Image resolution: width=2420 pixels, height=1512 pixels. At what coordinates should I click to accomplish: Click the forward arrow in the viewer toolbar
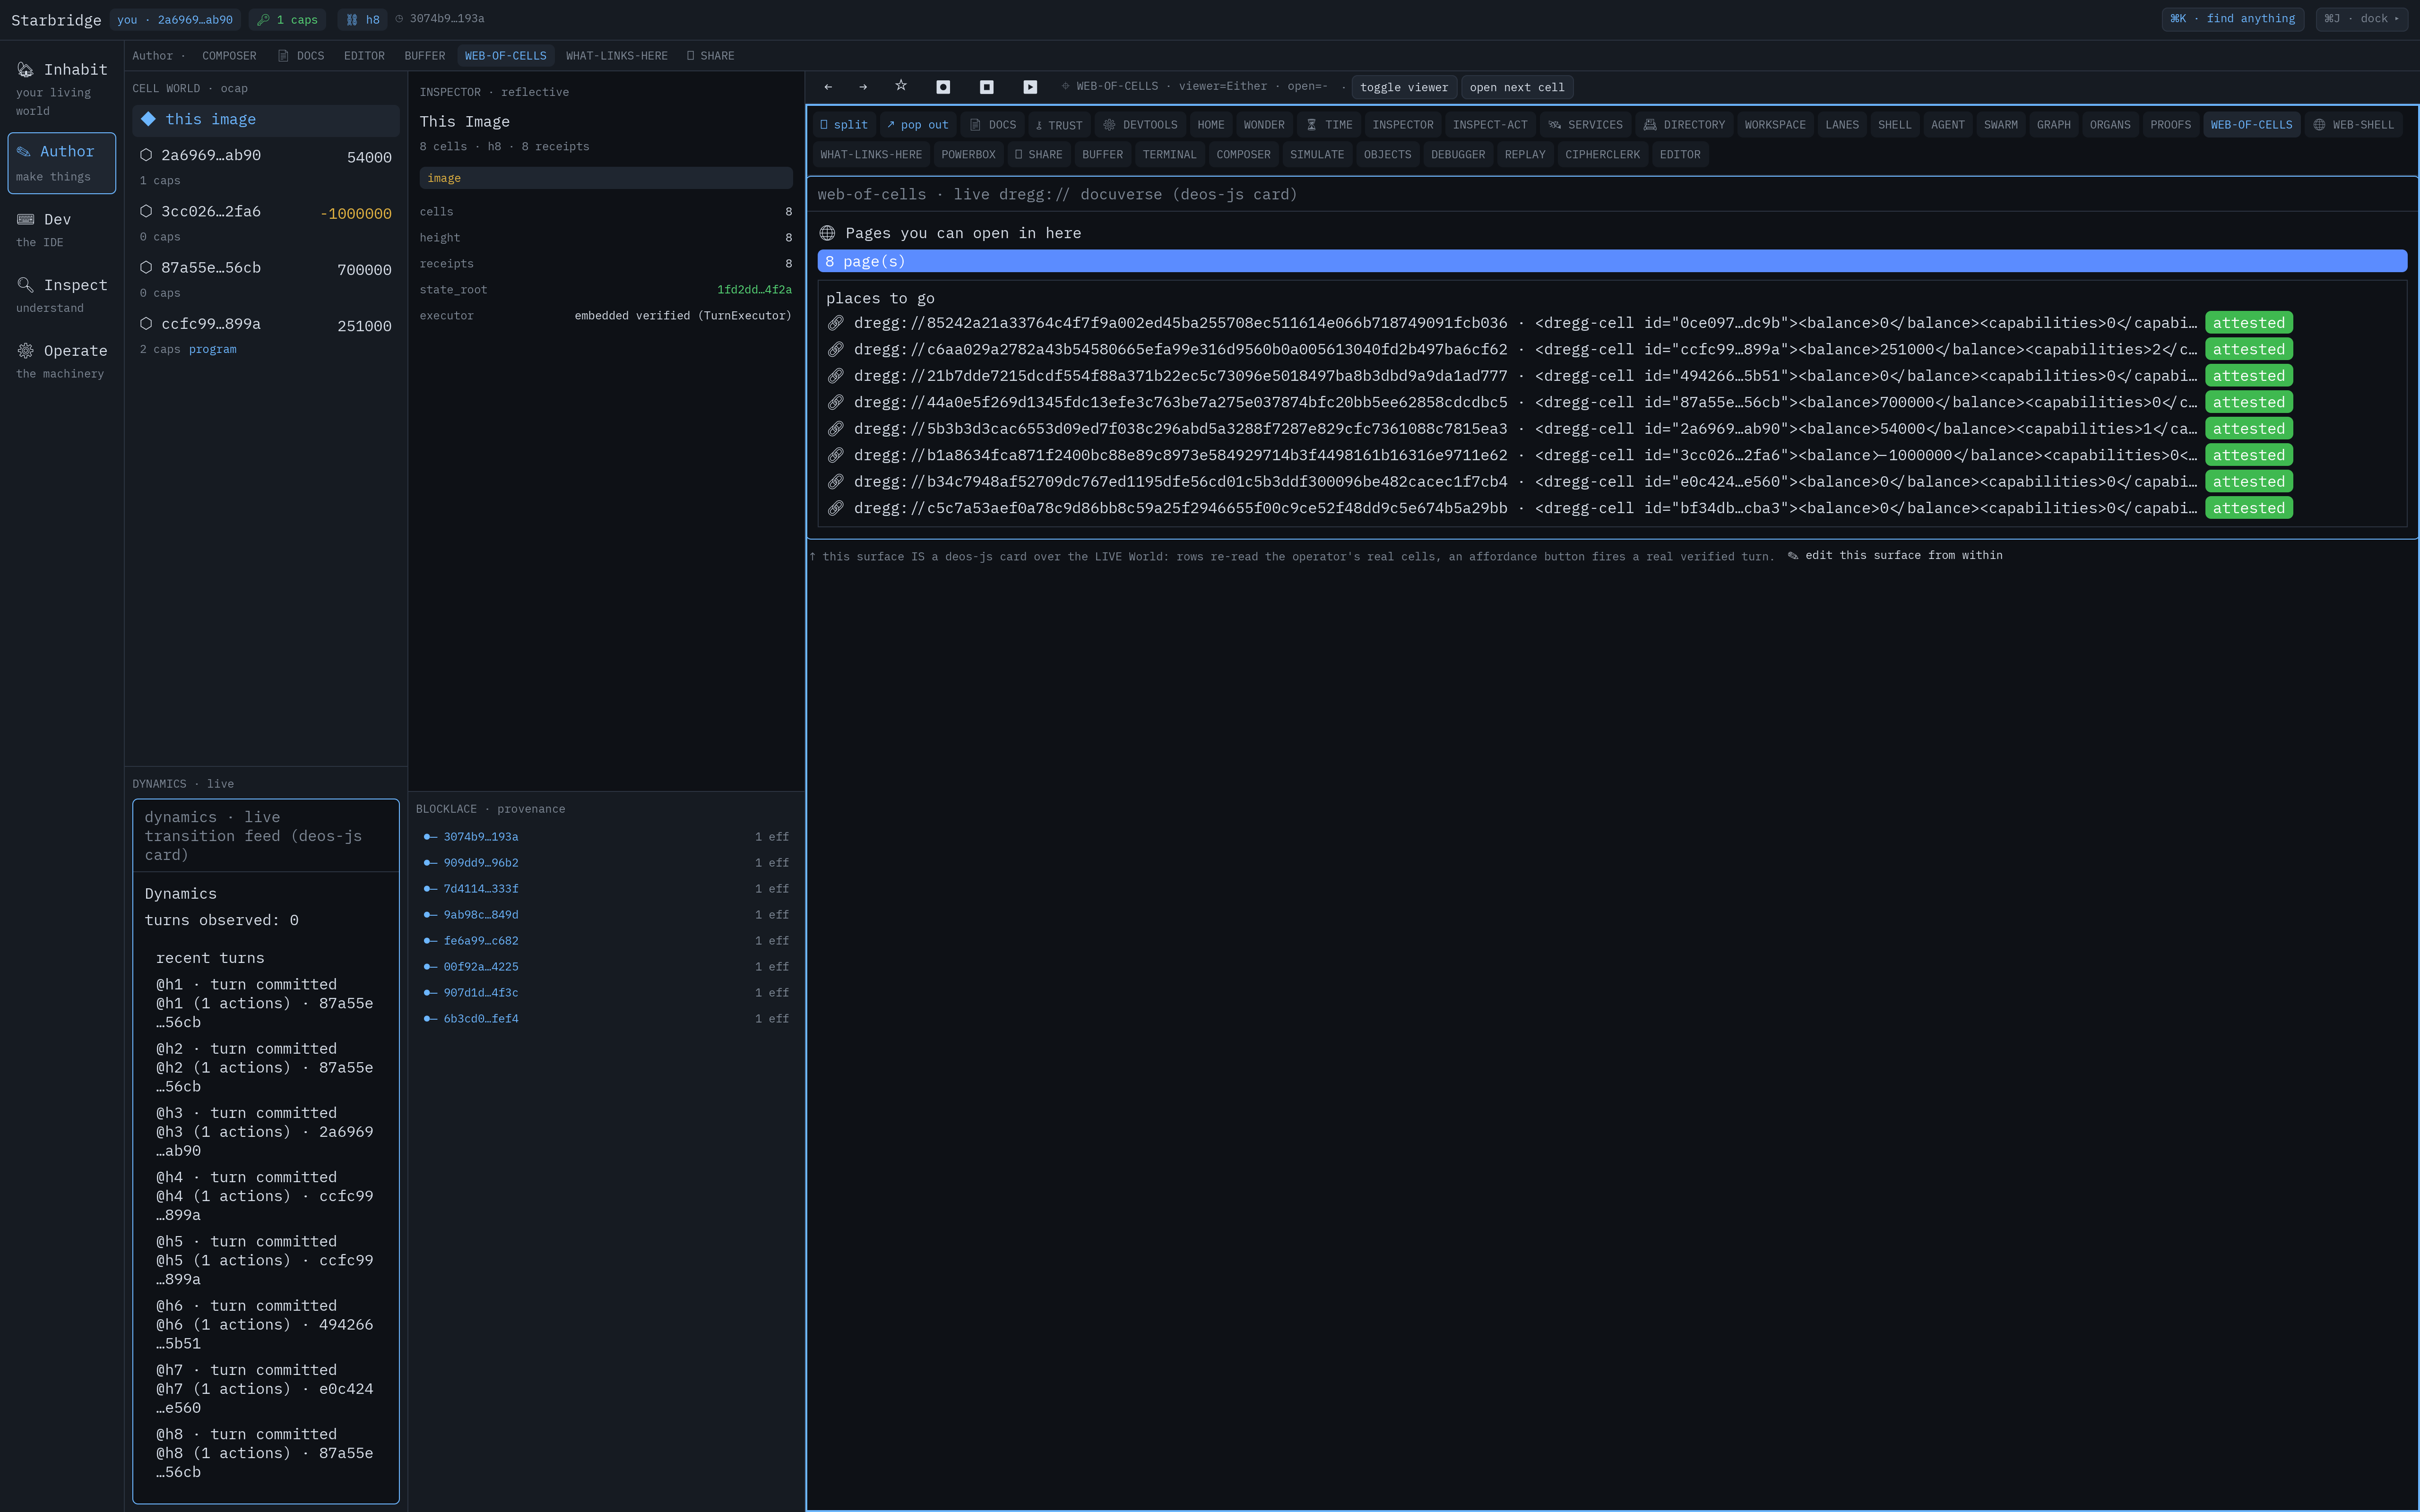(863, 87)
